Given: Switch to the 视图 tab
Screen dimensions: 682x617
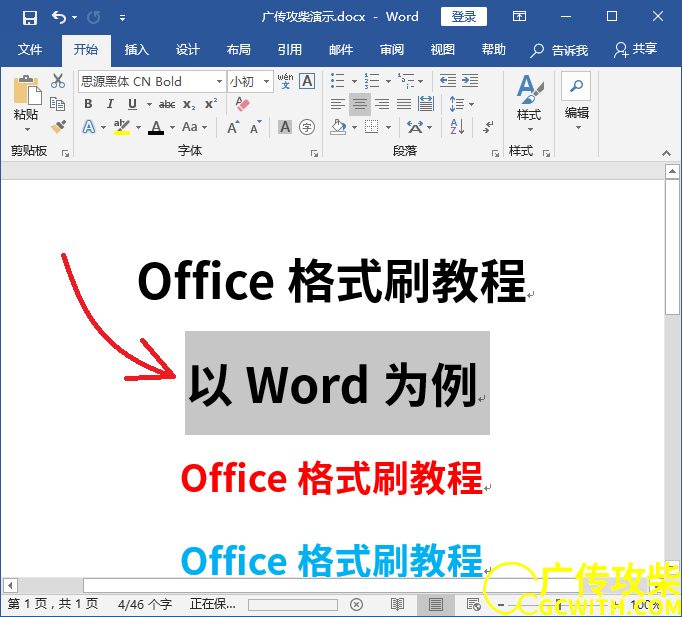Looking at the screenshot, I should pyautogui.click(x=443, y=50).
